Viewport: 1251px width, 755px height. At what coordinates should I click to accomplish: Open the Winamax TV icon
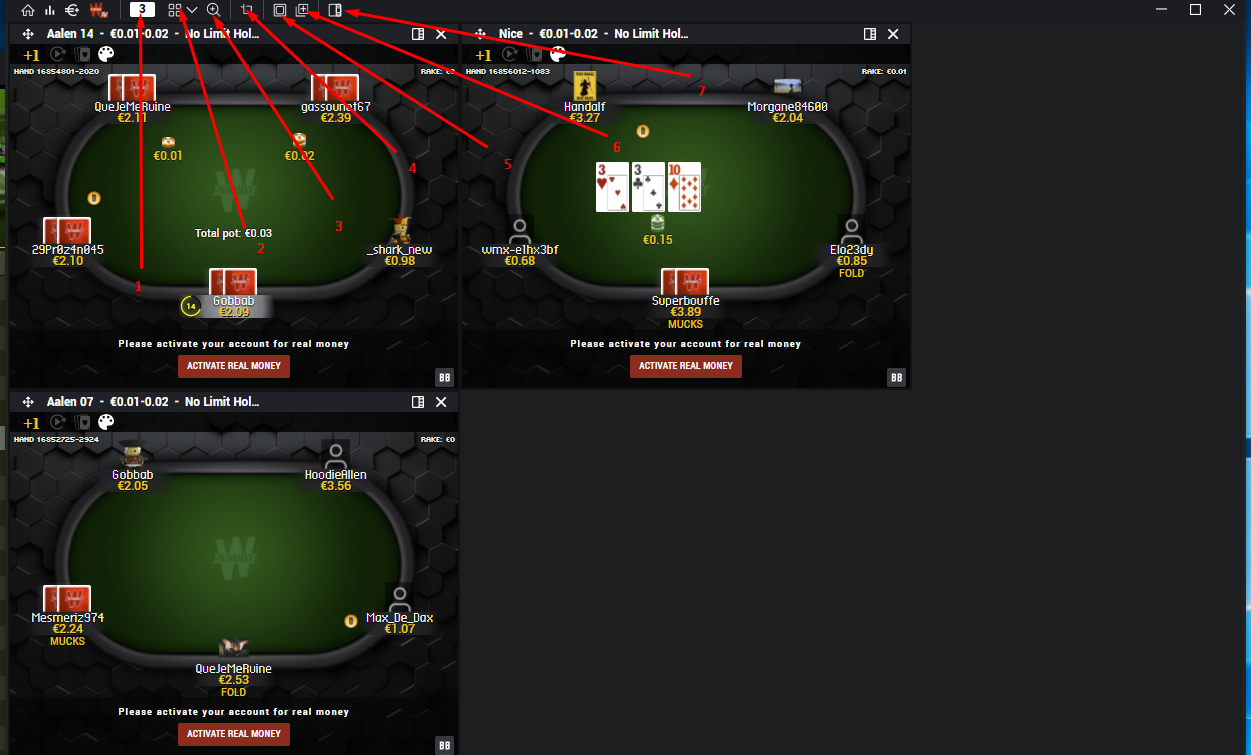click(98, 10)
